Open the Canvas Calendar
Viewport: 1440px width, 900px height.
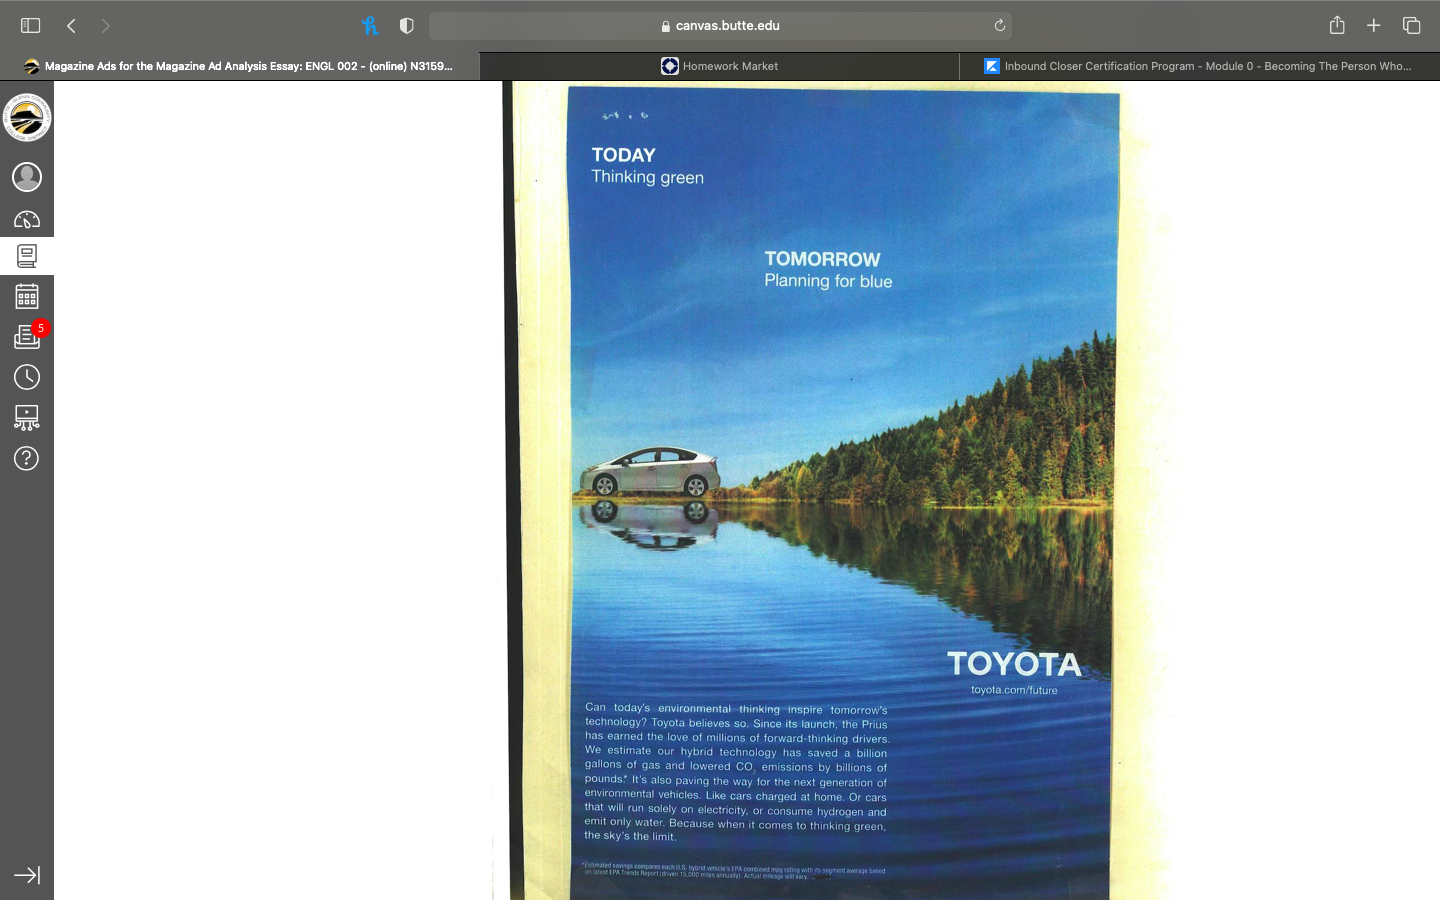click(x=27, y=296)
